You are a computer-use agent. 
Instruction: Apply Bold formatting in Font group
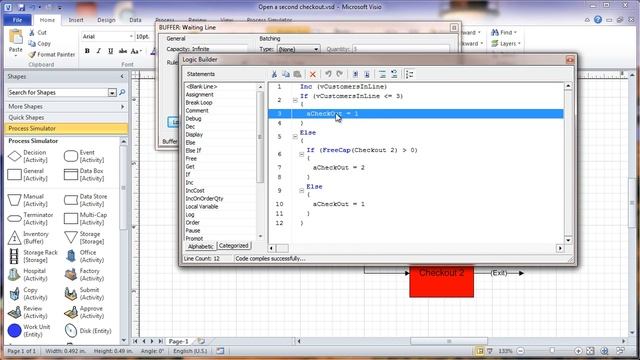87,51
